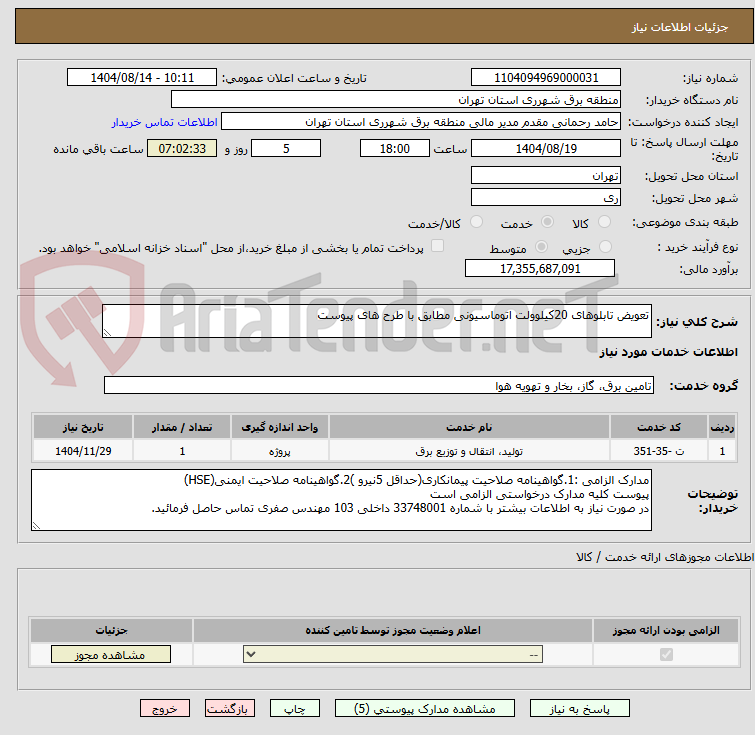Click the الزامی بودن ارائه مجوز header
Image resolution: width=755 pixels, height=735 pixels.
[x=666, y=630]
